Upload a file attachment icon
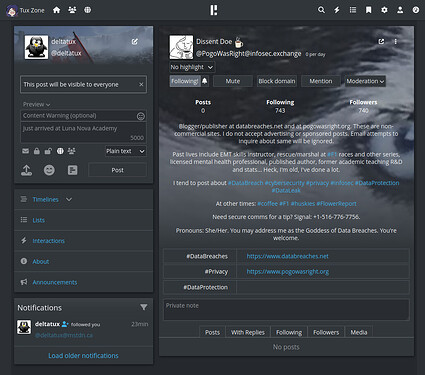The image size is (425, 375). click(27, 170)
